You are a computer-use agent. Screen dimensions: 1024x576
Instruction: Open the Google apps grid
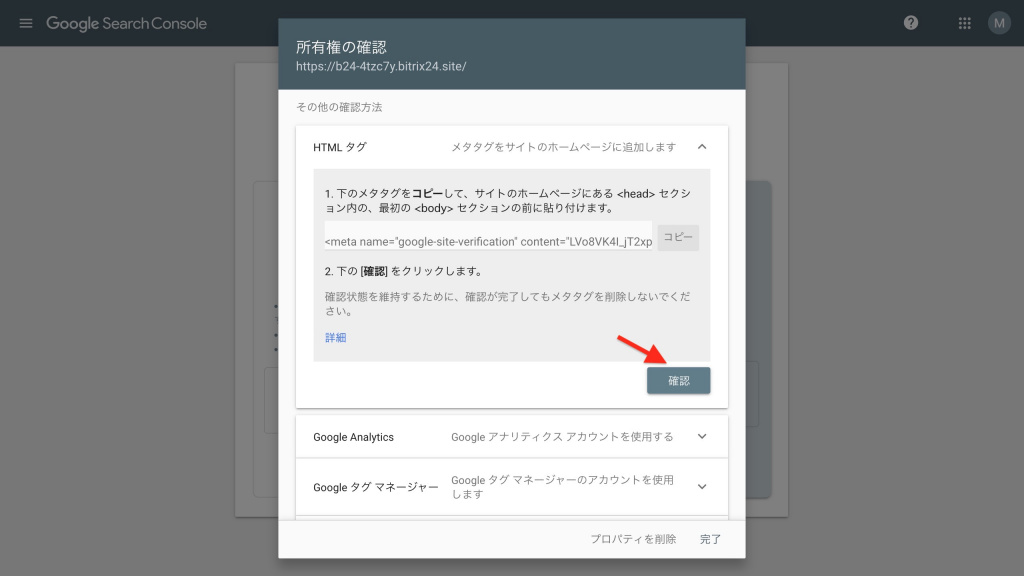(x=964, y=24)
